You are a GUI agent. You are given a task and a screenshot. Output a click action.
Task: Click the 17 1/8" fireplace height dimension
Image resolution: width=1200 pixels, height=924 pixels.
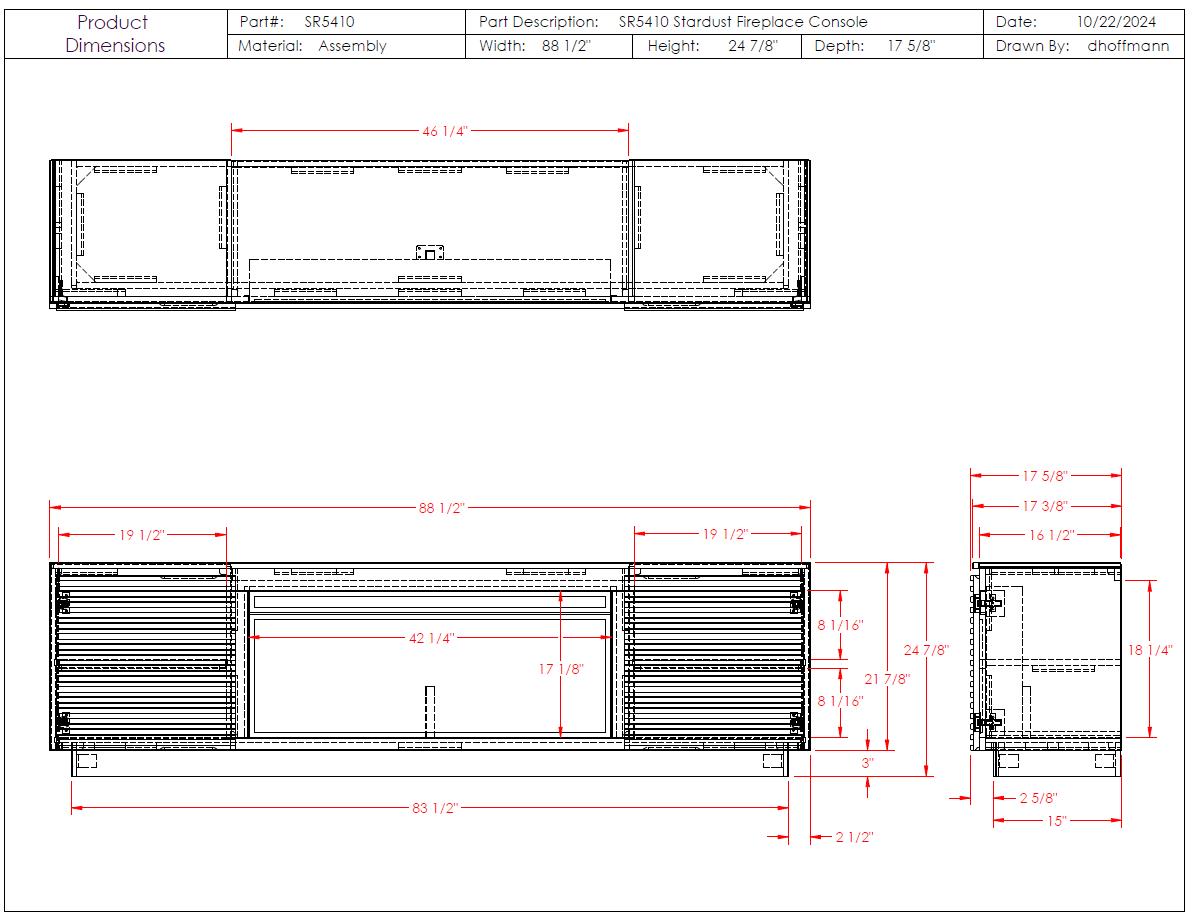[x=561, y=669]
